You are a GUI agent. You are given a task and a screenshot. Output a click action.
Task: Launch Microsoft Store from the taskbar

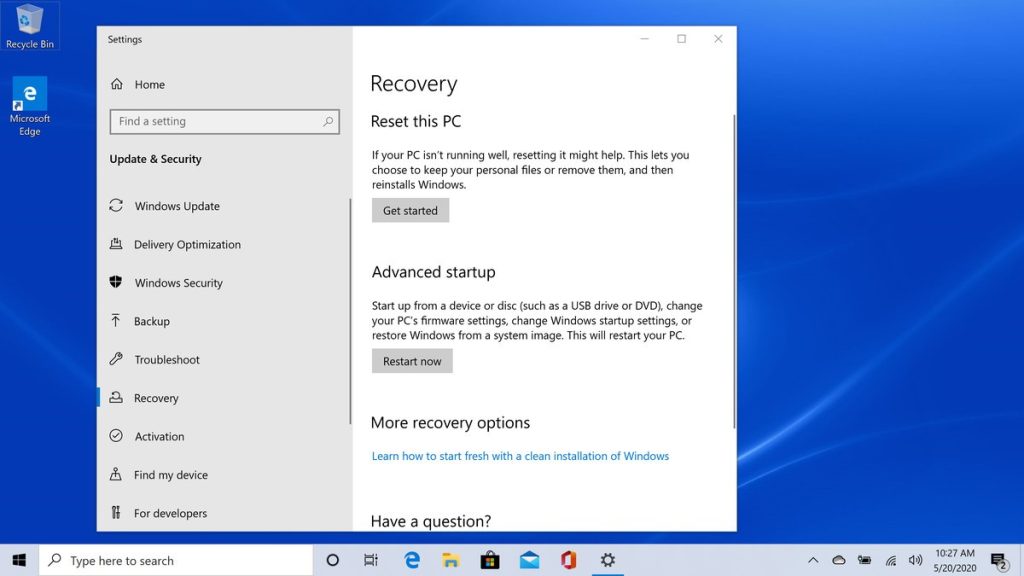489,560
